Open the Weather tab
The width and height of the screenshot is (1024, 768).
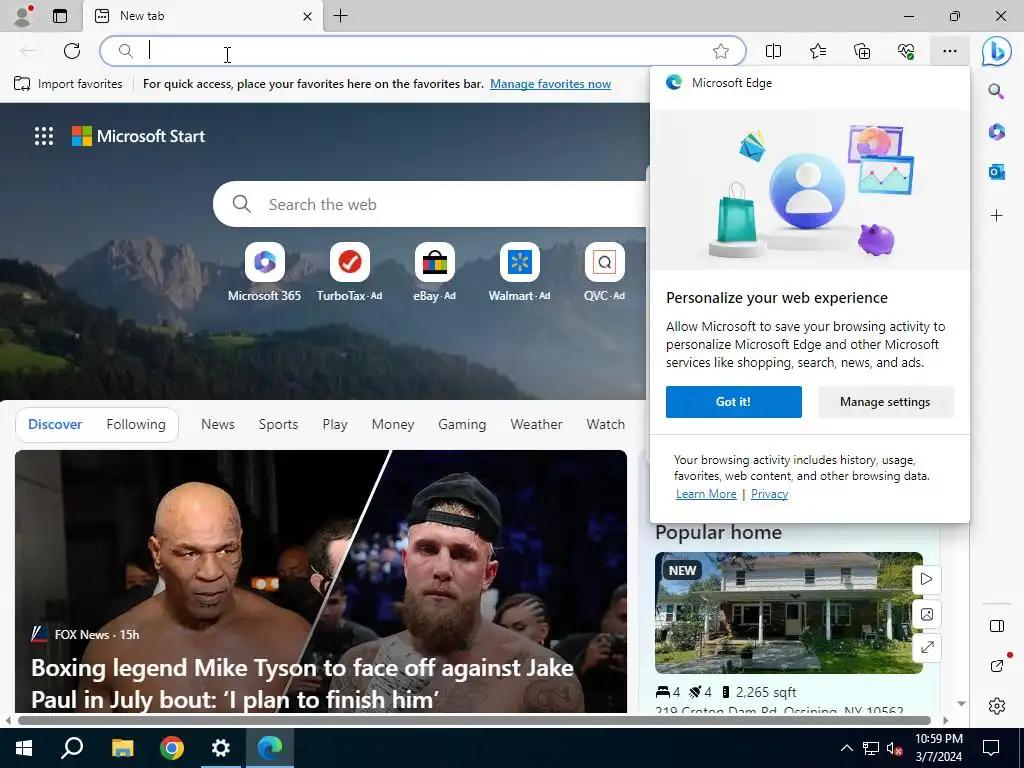[536, 424]
